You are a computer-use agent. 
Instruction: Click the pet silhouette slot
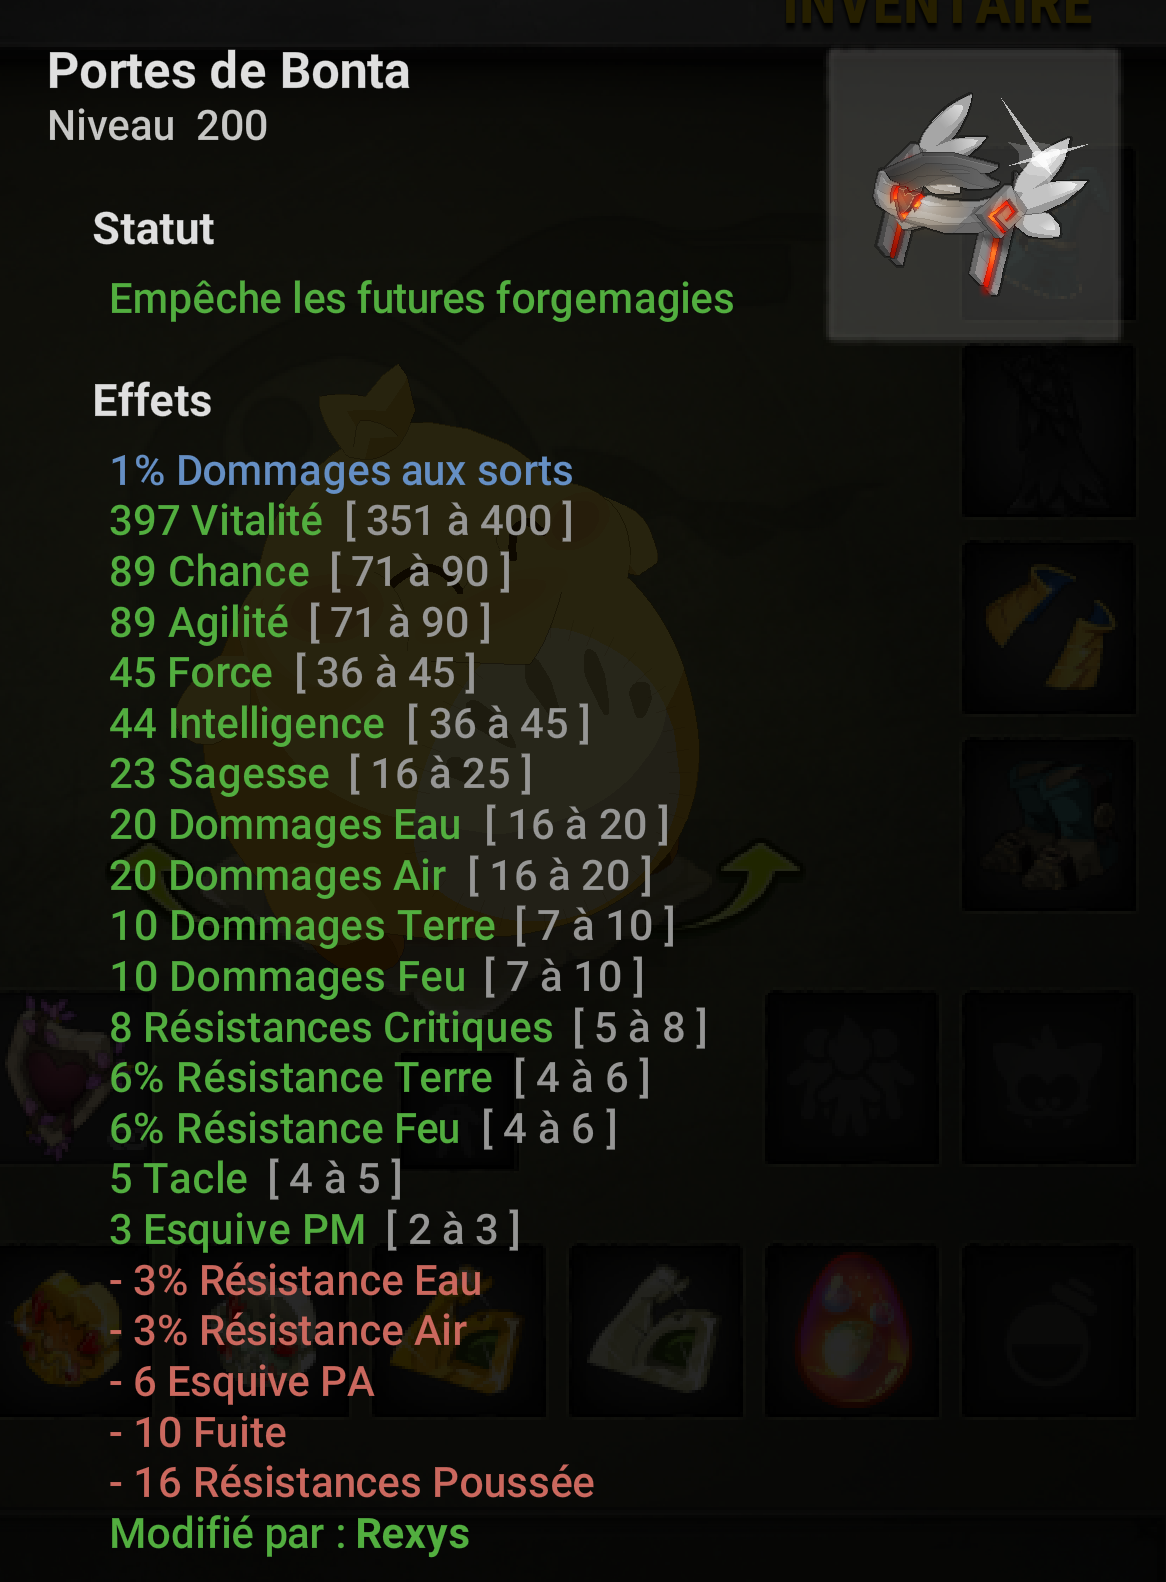852,1077
